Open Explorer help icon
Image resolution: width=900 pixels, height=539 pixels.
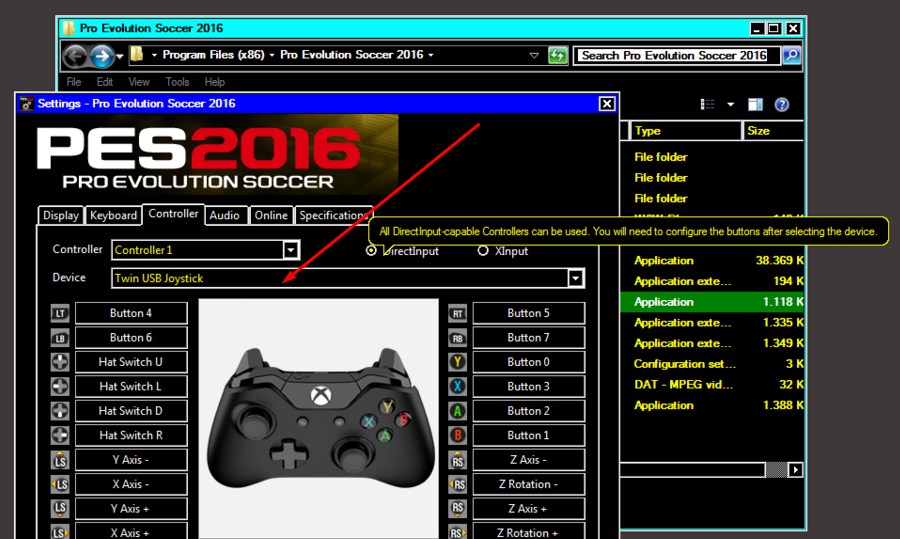[781, 104]
